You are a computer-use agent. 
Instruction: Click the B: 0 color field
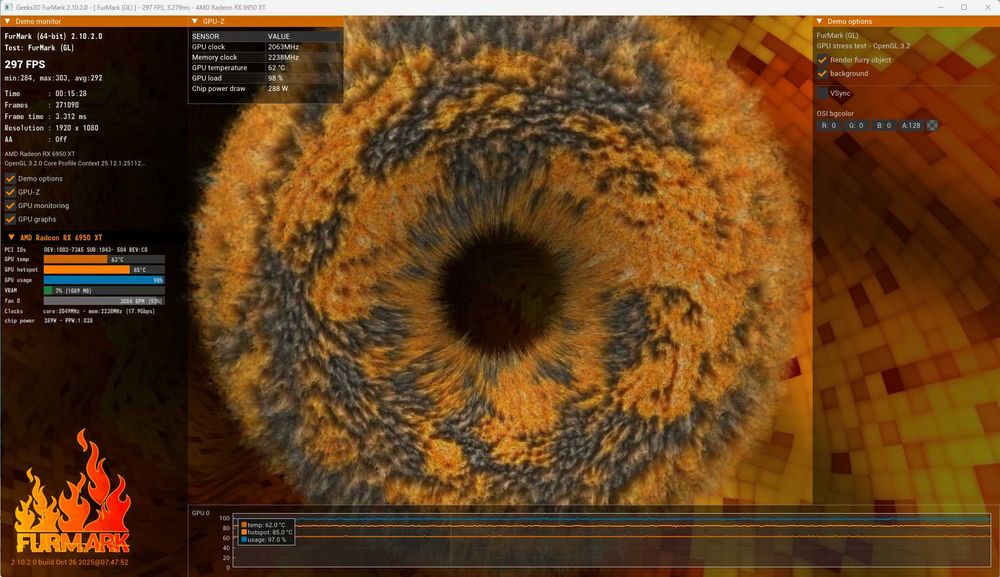[884, 126]
